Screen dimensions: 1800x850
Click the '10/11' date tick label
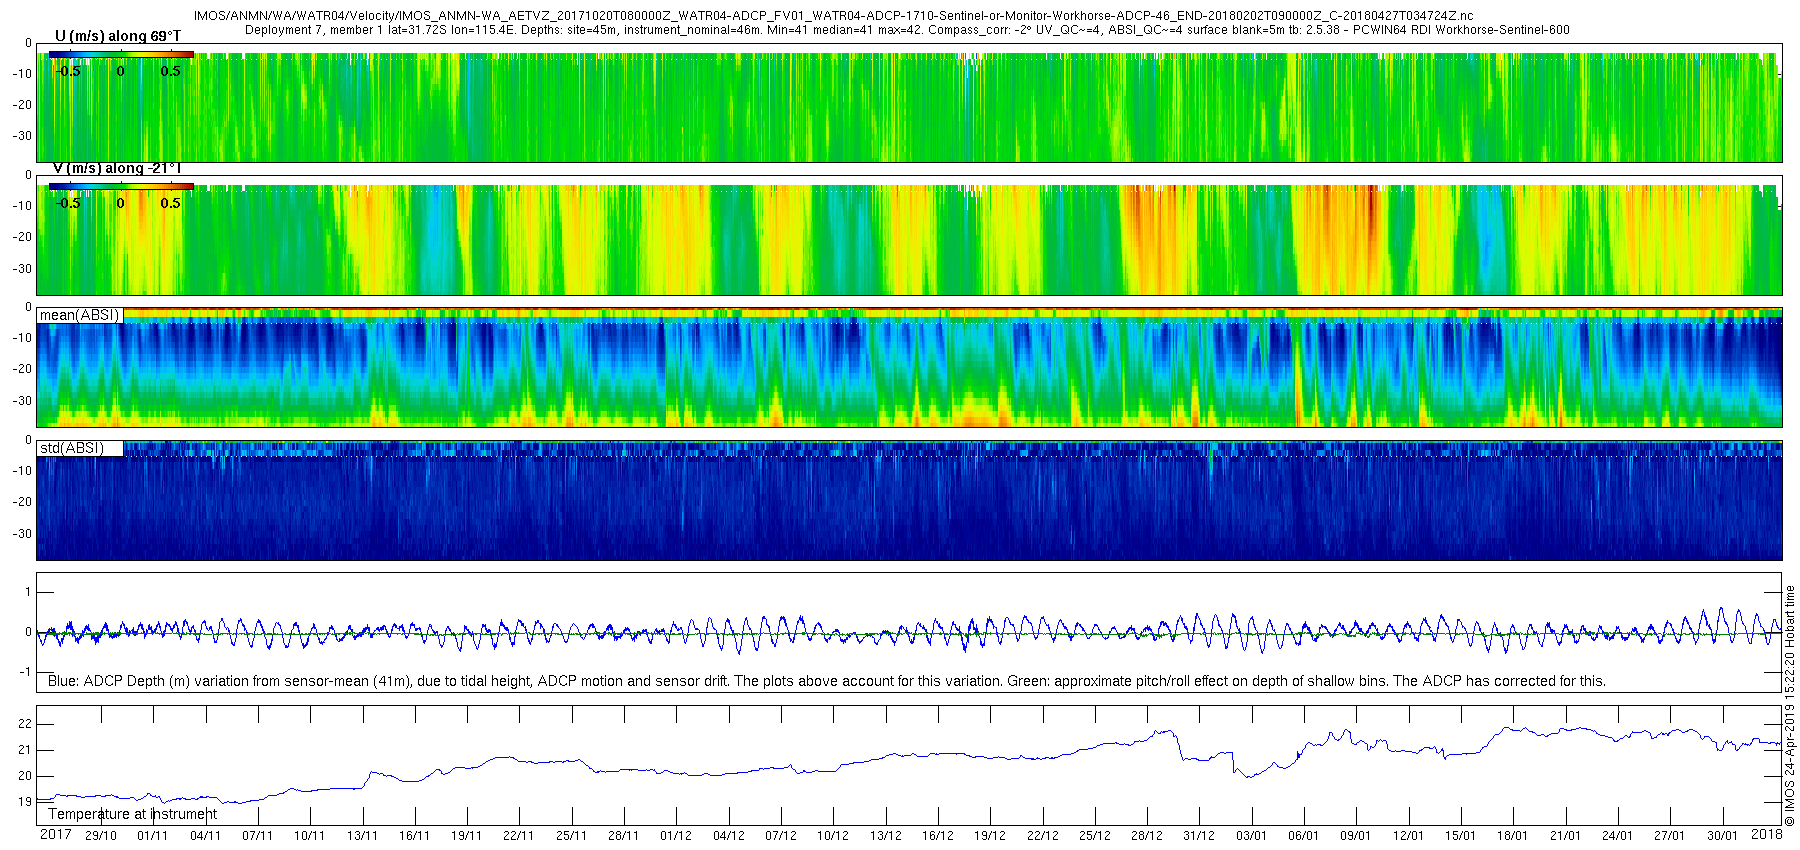[309, 836]
